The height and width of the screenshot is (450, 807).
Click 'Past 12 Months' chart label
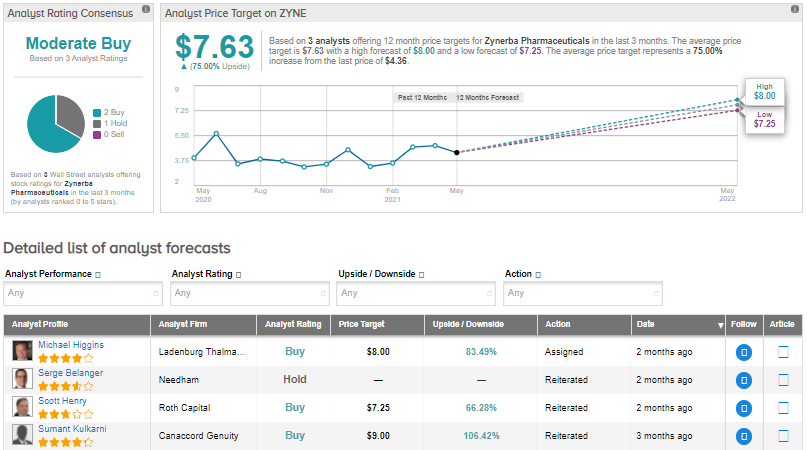(x=422, y=97)
